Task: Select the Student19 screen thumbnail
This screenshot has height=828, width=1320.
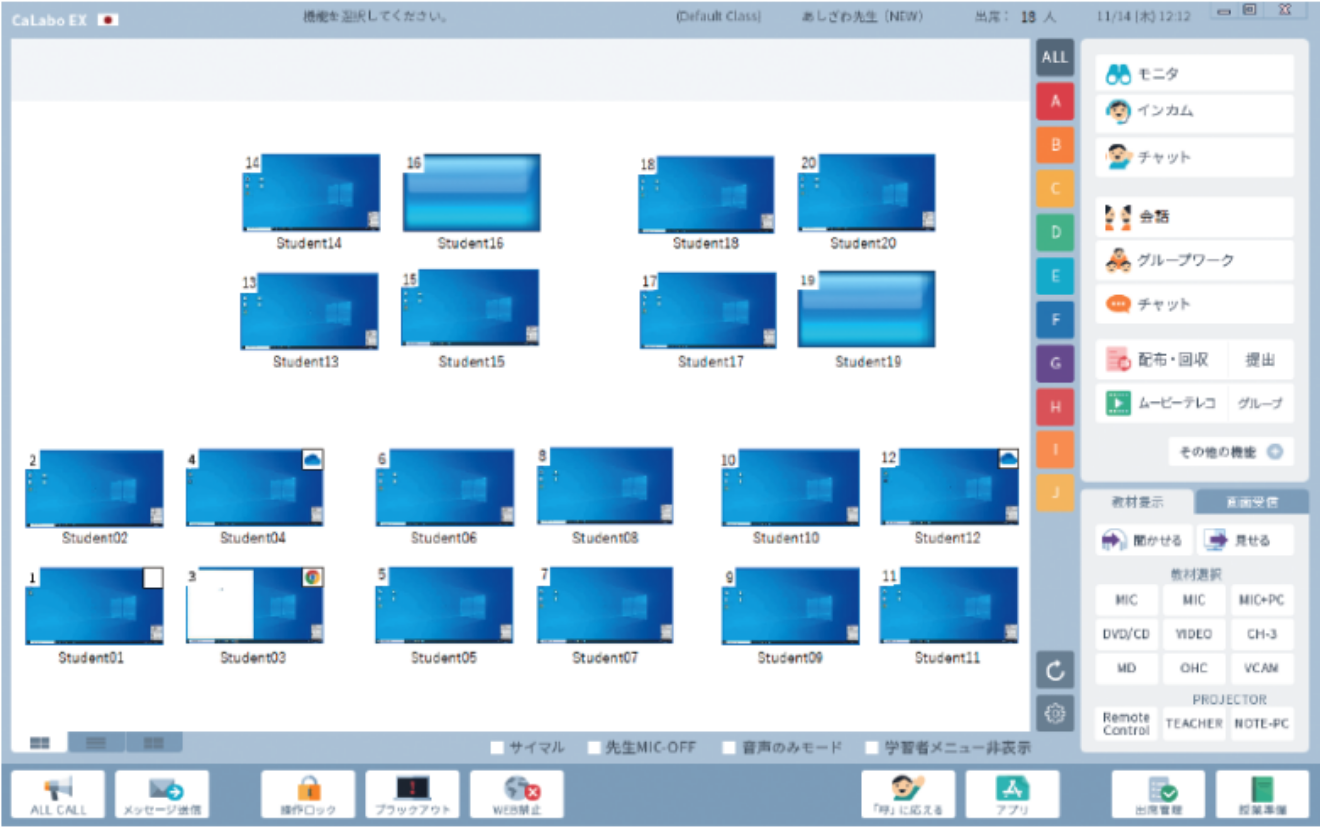Action: coord(866,310)
